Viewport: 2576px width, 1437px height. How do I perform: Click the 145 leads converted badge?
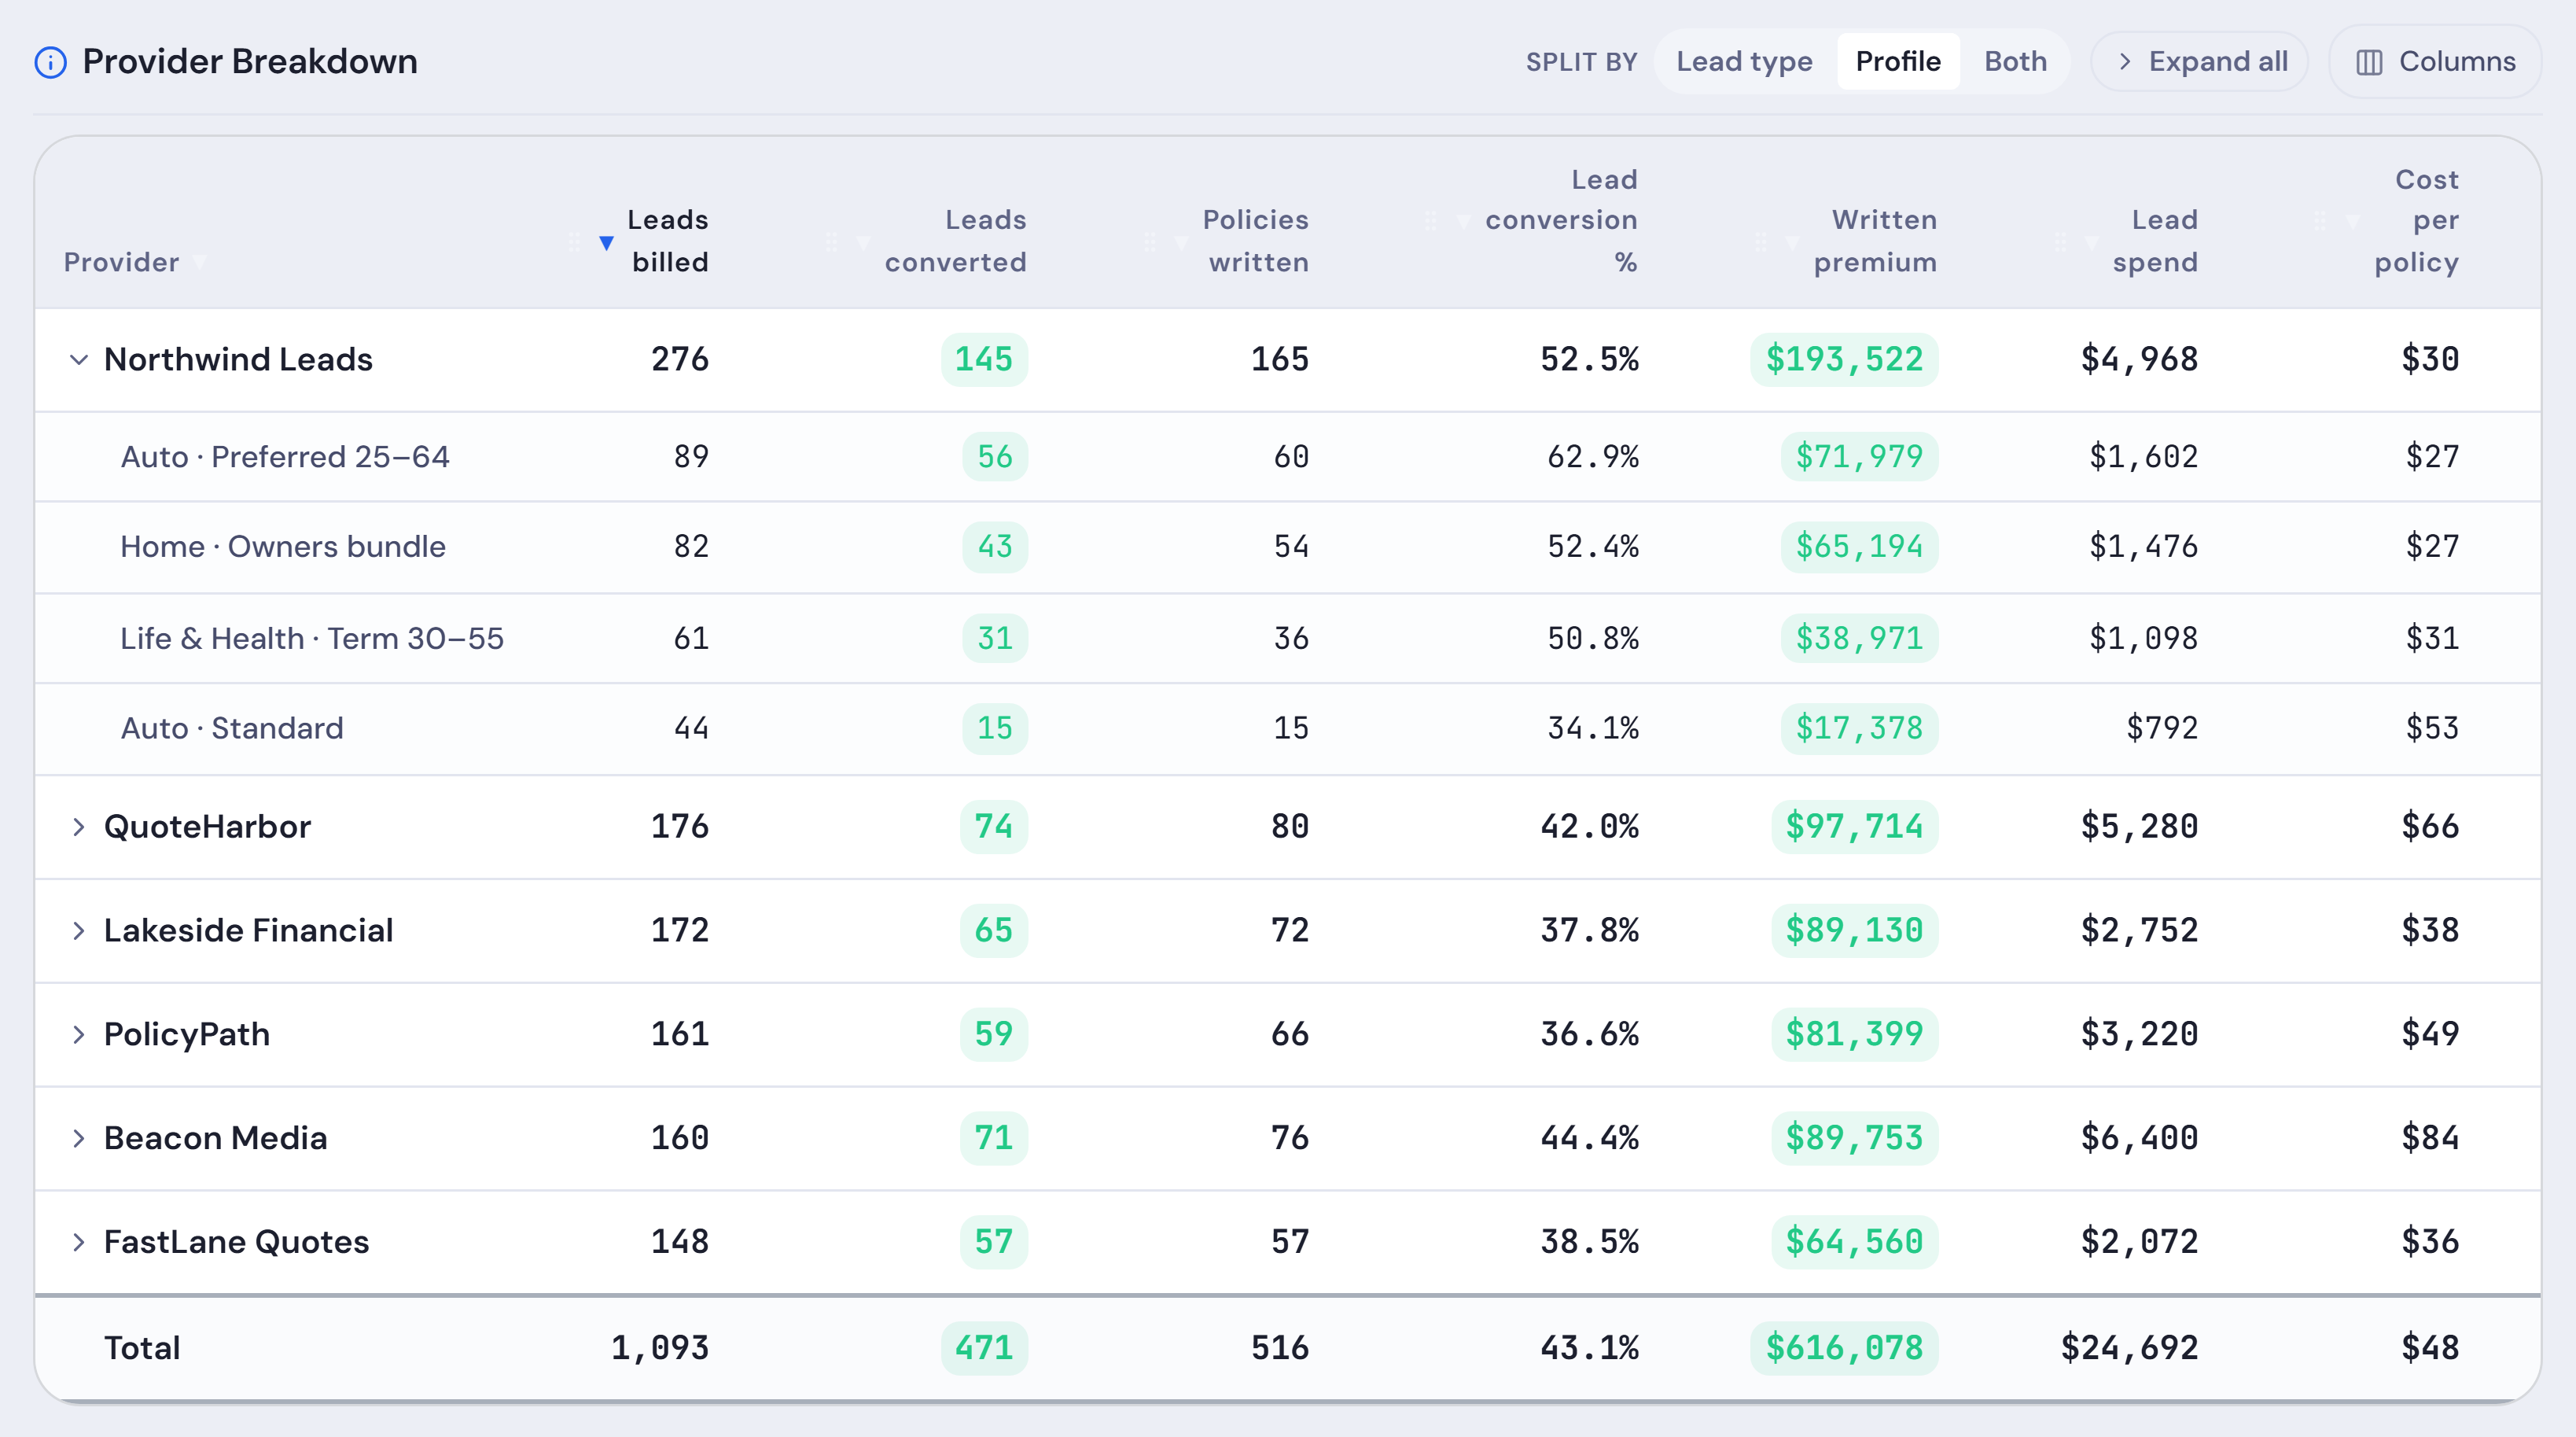[984, 360]
